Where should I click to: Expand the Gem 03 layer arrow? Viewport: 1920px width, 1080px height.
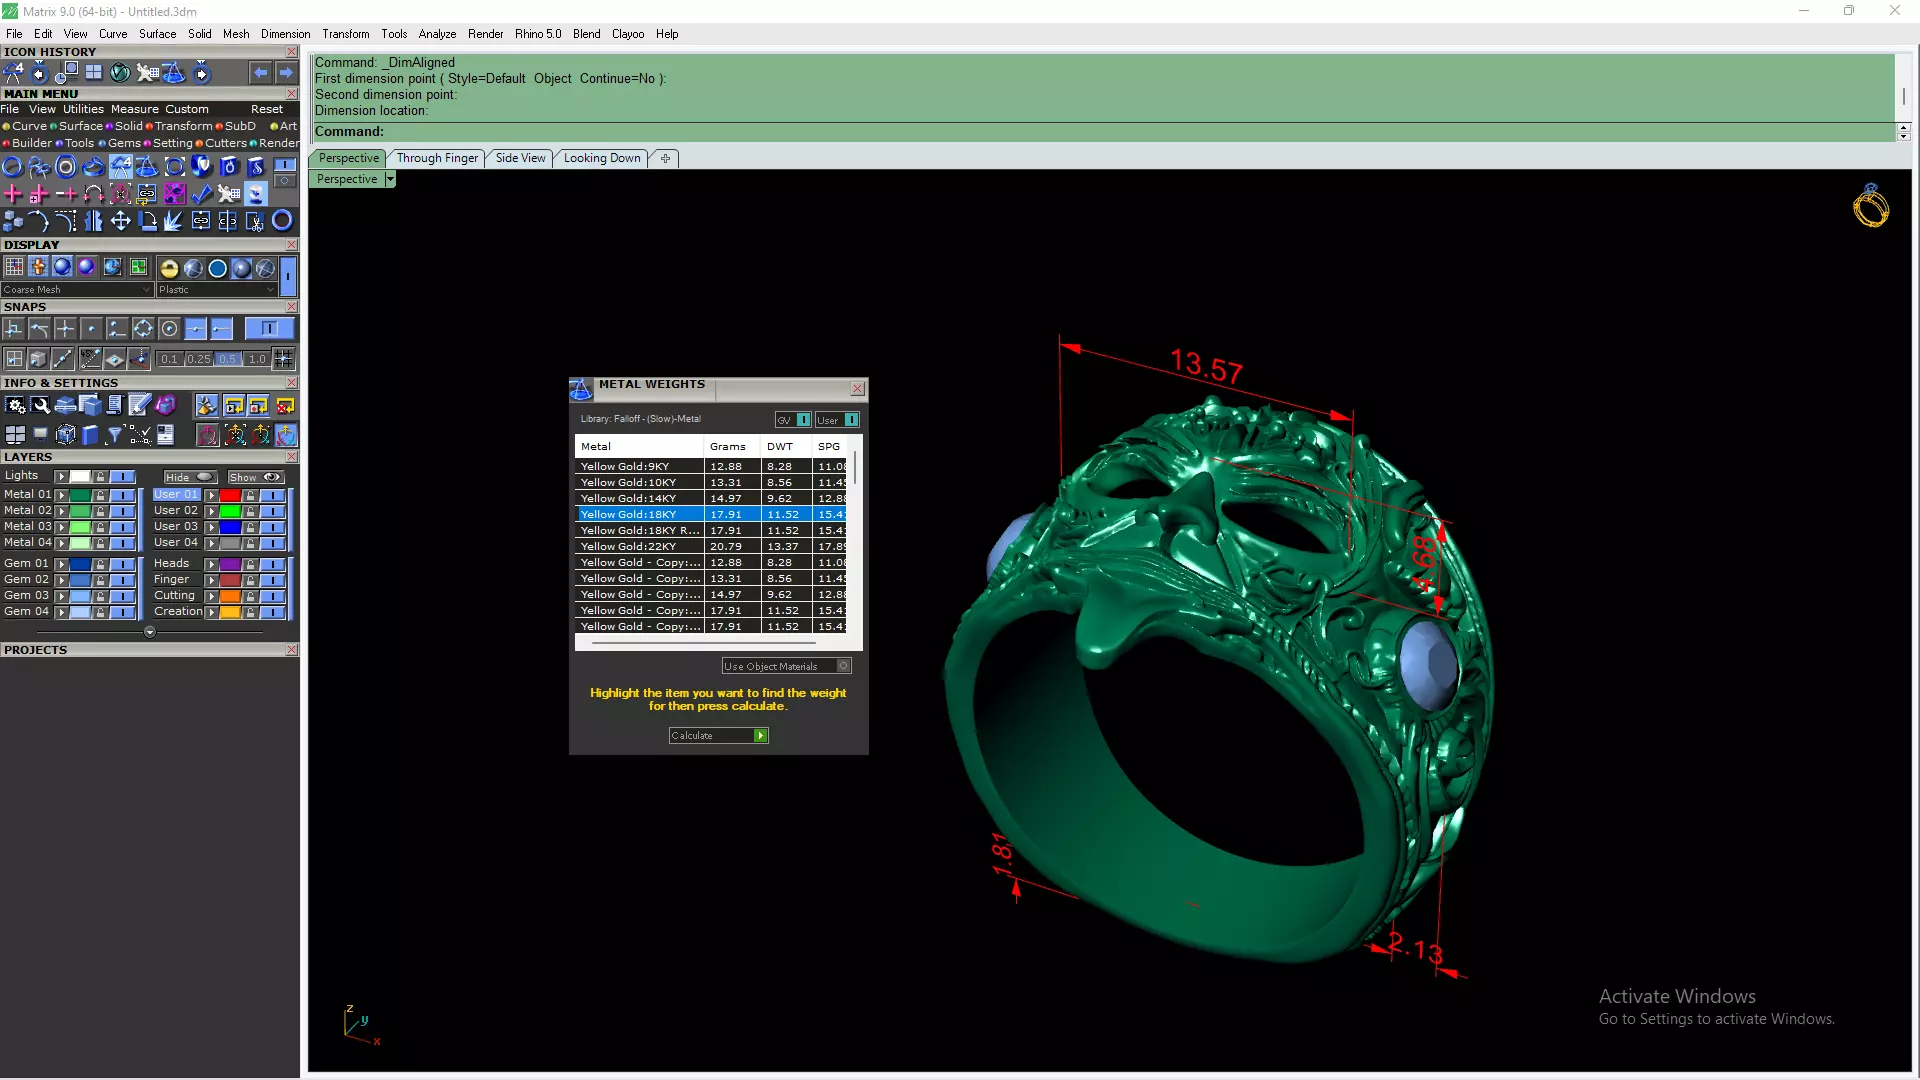click(61, 596)
